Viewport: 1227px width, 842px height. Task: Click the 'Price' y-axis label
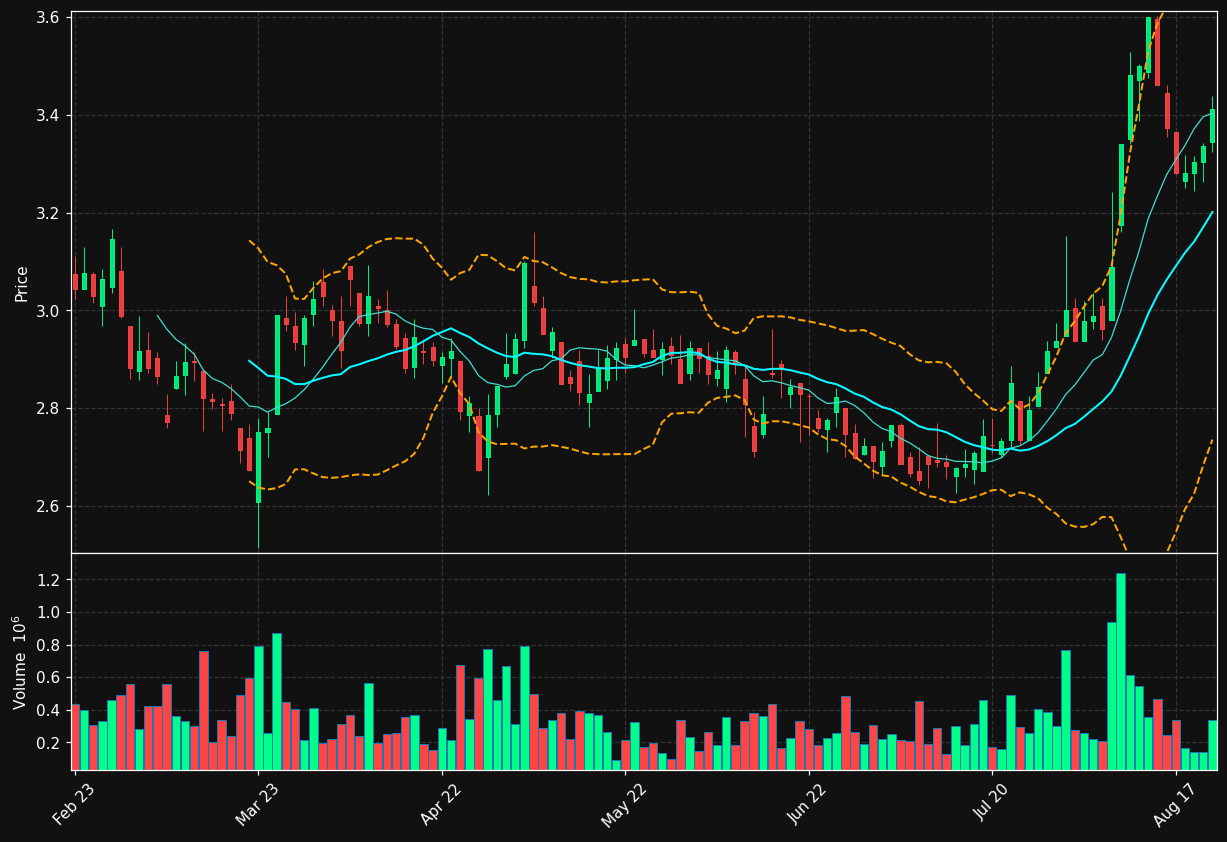tap(22, 283)
